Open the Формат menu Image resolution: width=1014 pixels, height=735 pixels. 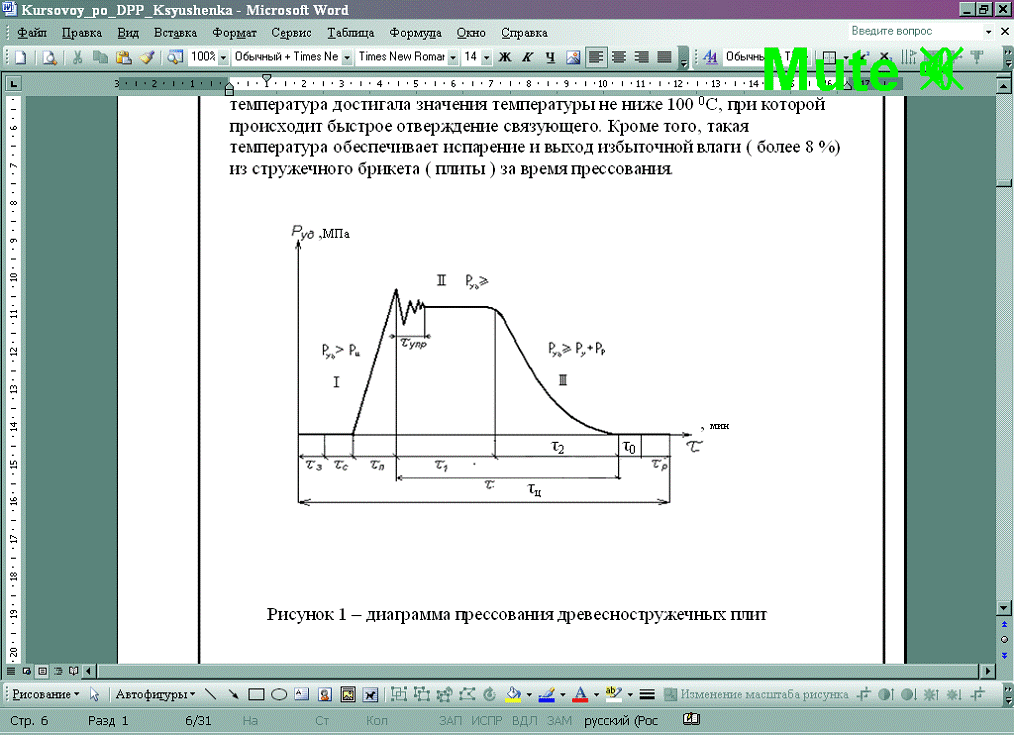click(x=234, y=33)
